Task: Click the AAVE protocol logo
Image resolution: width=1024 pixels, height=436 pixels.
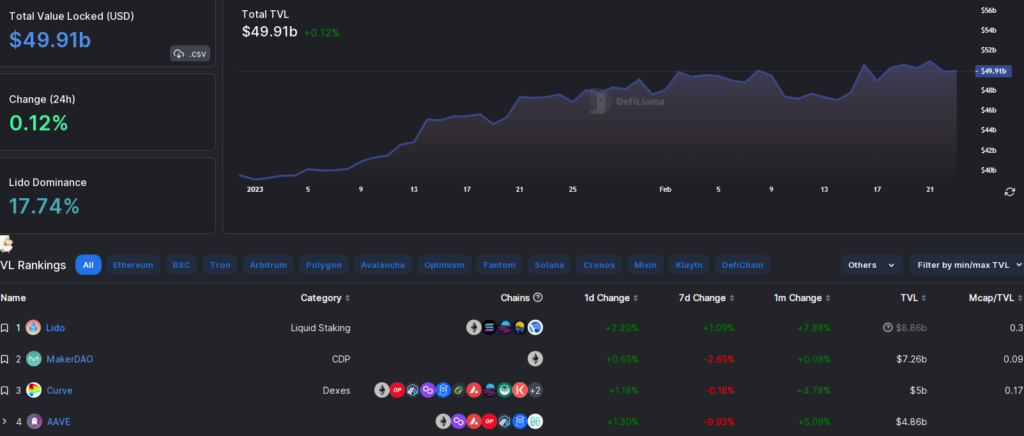Action: 34,421
